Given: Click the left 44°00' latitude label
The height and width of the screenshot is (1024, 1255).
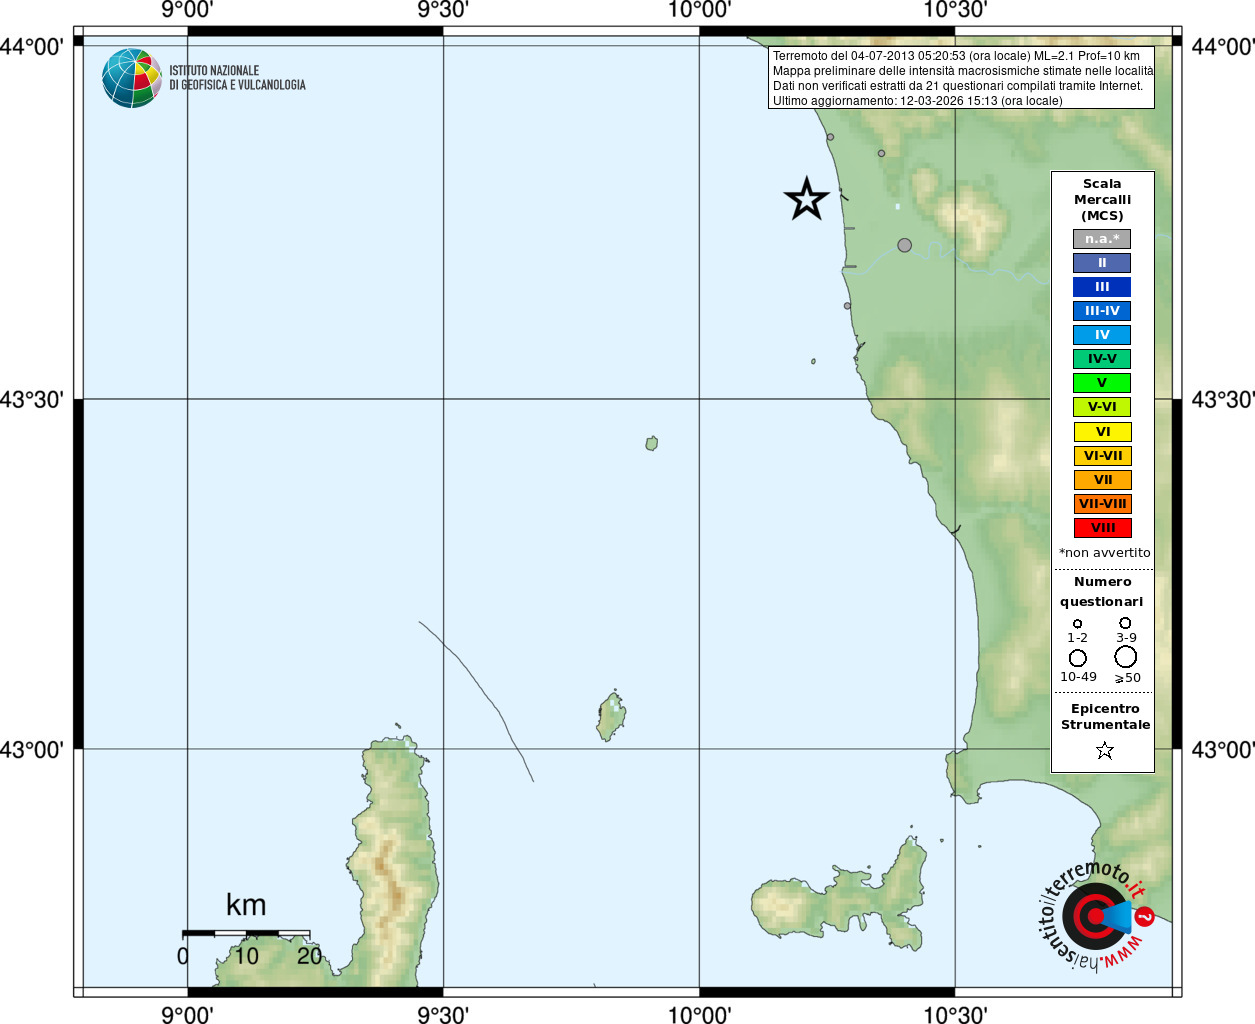Looking at the screenshot, I should click(32, 46).
